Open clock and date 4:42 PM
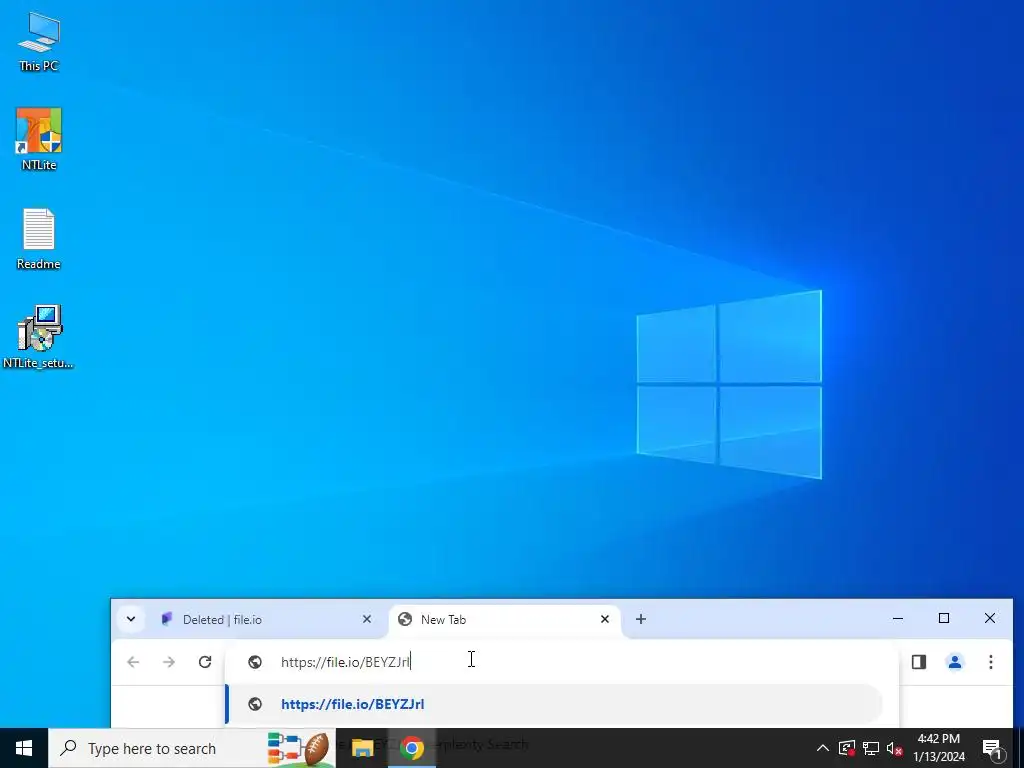This screenshot has height=768, width=1024. click(x=939, y=748)
